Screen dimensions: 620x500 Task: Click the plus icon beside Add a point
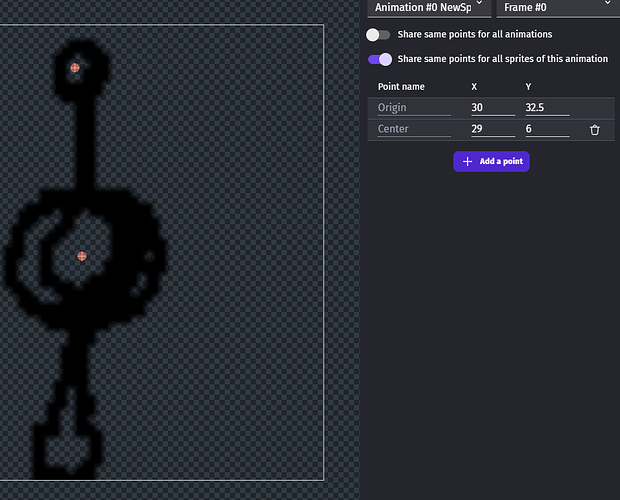[467, 162]
